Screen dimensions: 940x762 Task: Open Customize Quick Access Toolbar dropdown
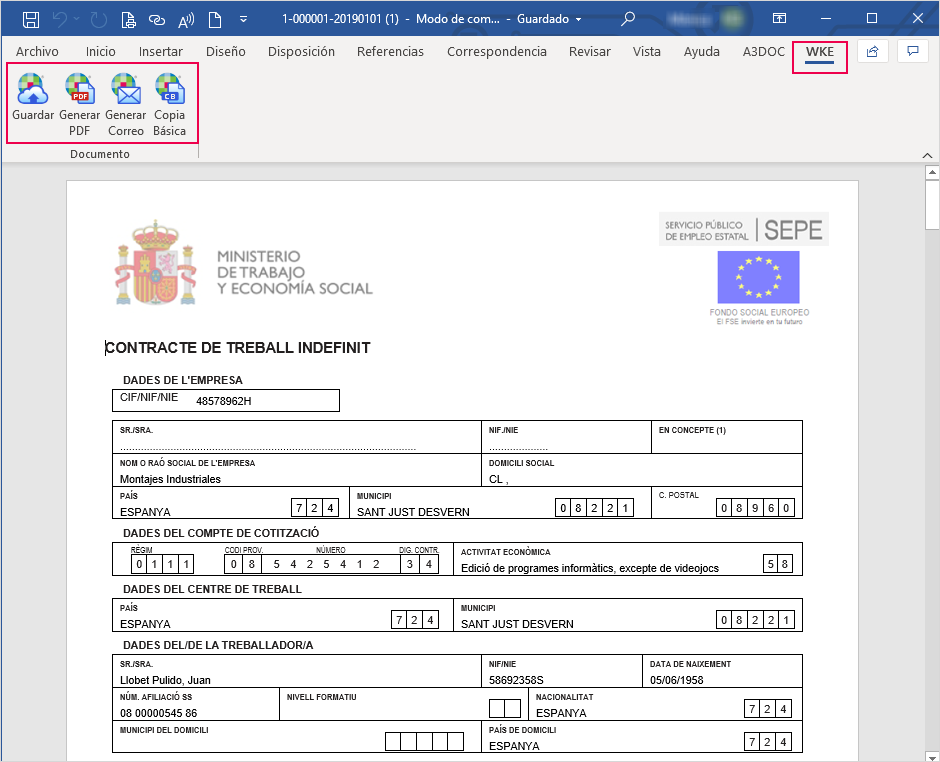(243, 19)
